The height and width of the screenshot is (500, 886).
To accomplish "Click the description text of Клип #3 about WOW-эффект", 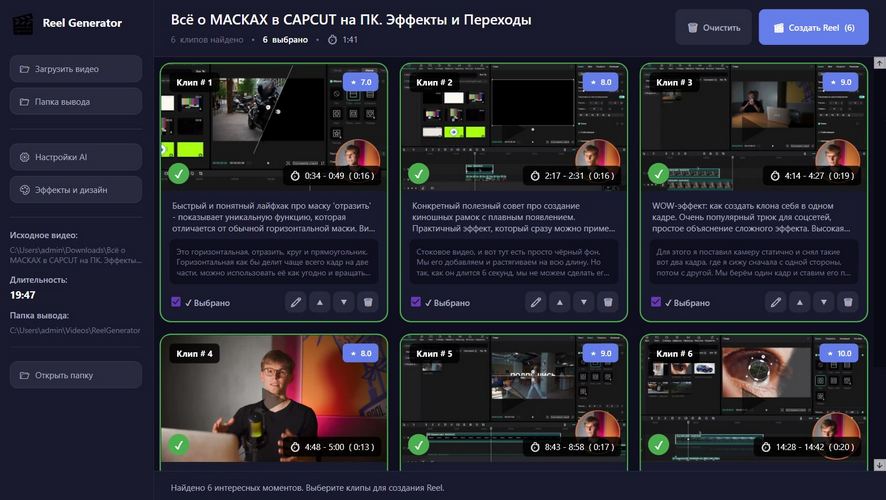I will pyautogui.click(x=752, y=217).
